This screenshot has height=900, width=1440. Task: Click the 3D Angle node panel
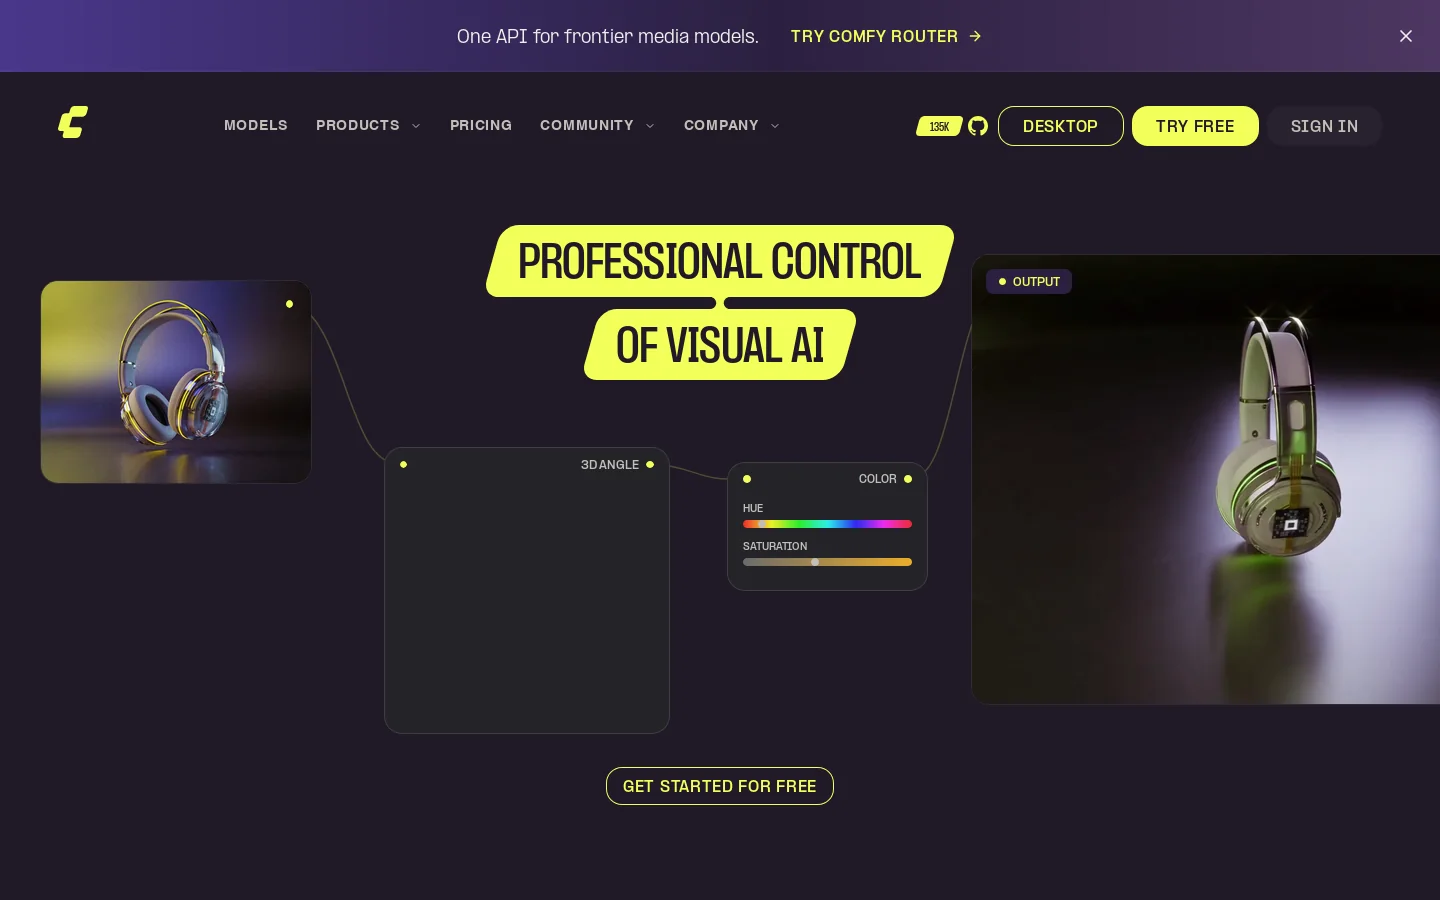[x=527, y=590]
